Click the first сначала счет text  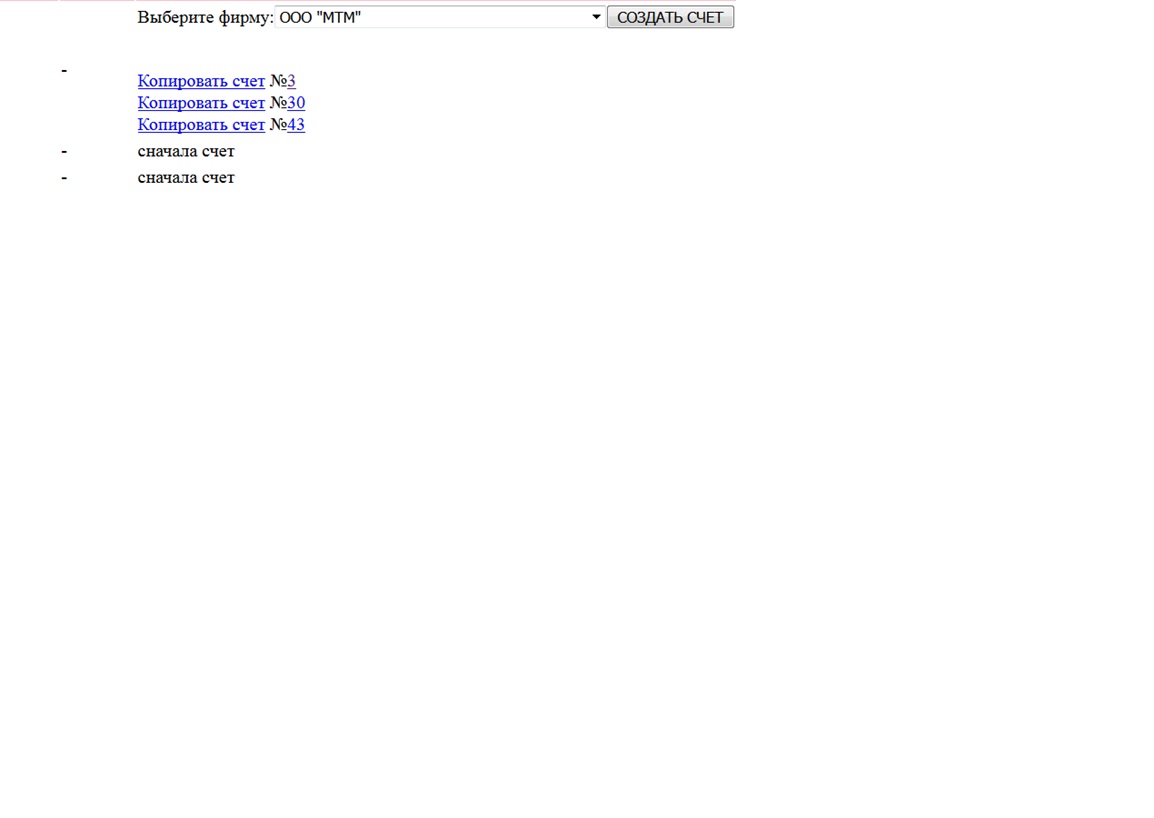coord(186,151)
